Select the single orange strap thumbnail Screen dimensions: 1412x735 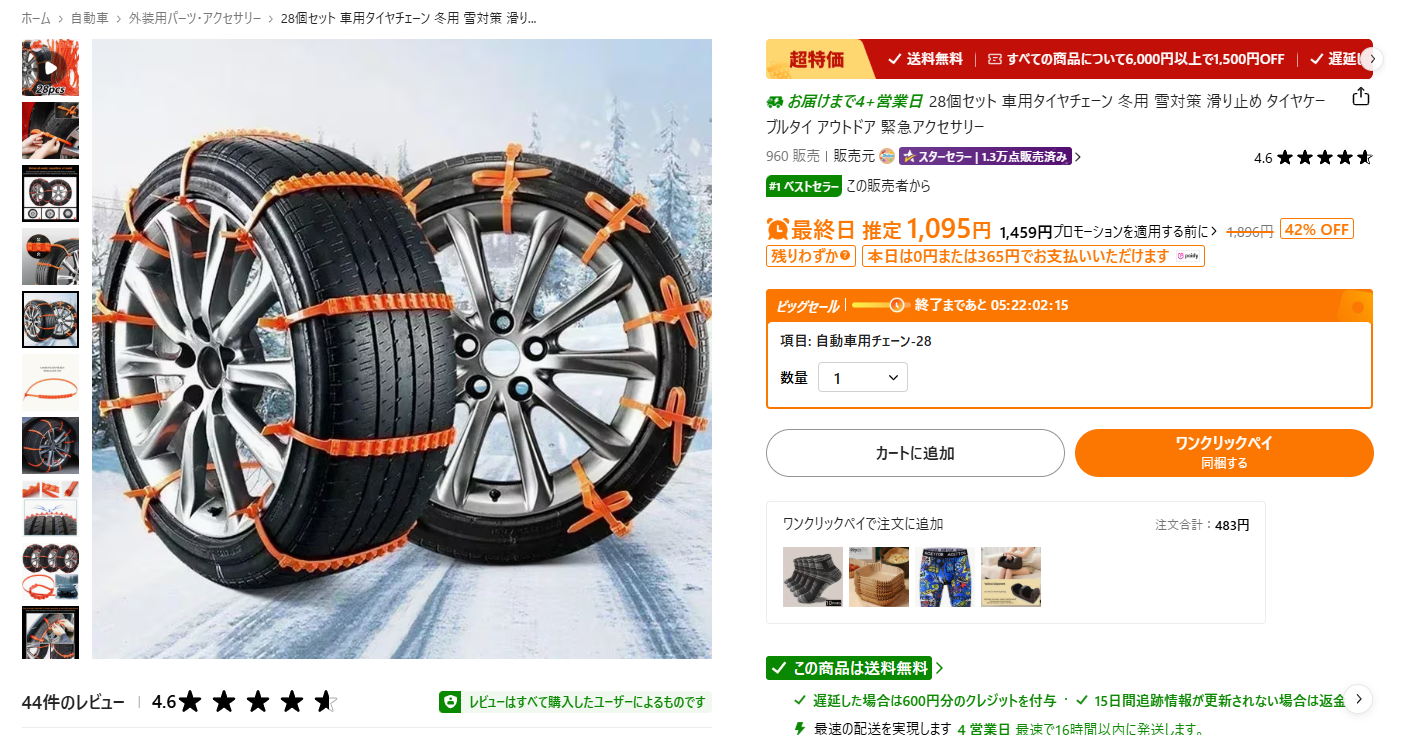(50, 382)
